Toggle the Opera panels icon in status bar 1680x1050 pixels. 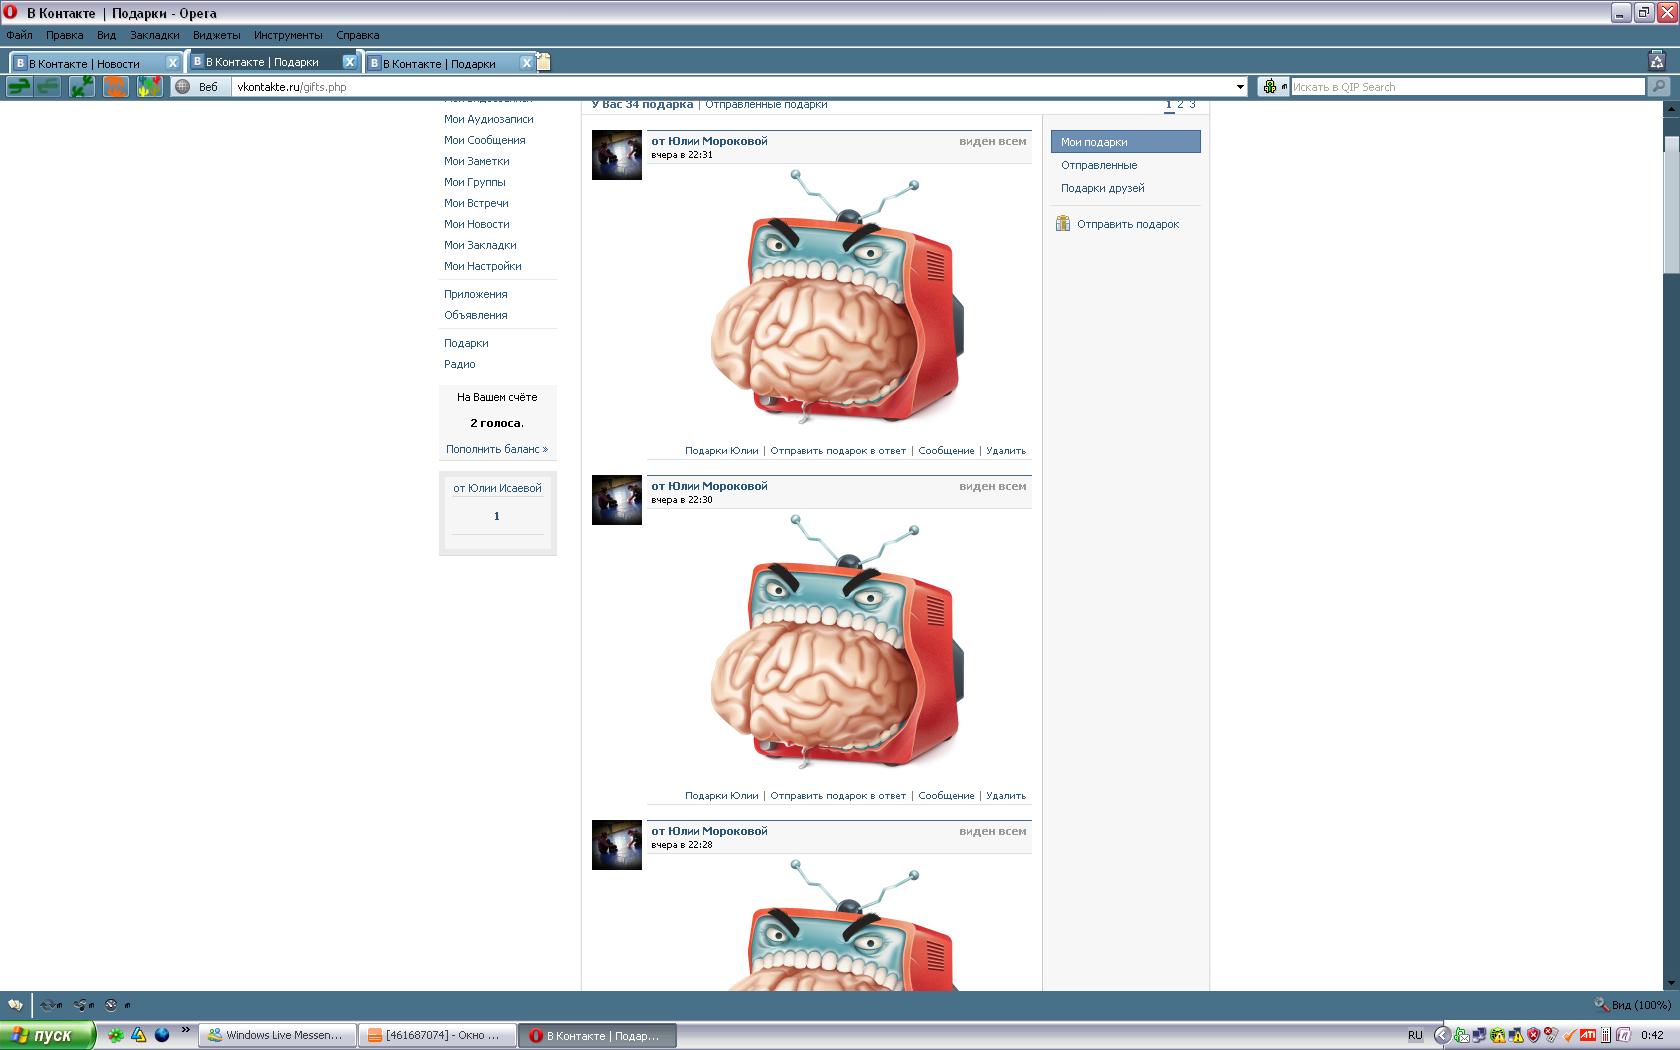(x=15, y=1005)
